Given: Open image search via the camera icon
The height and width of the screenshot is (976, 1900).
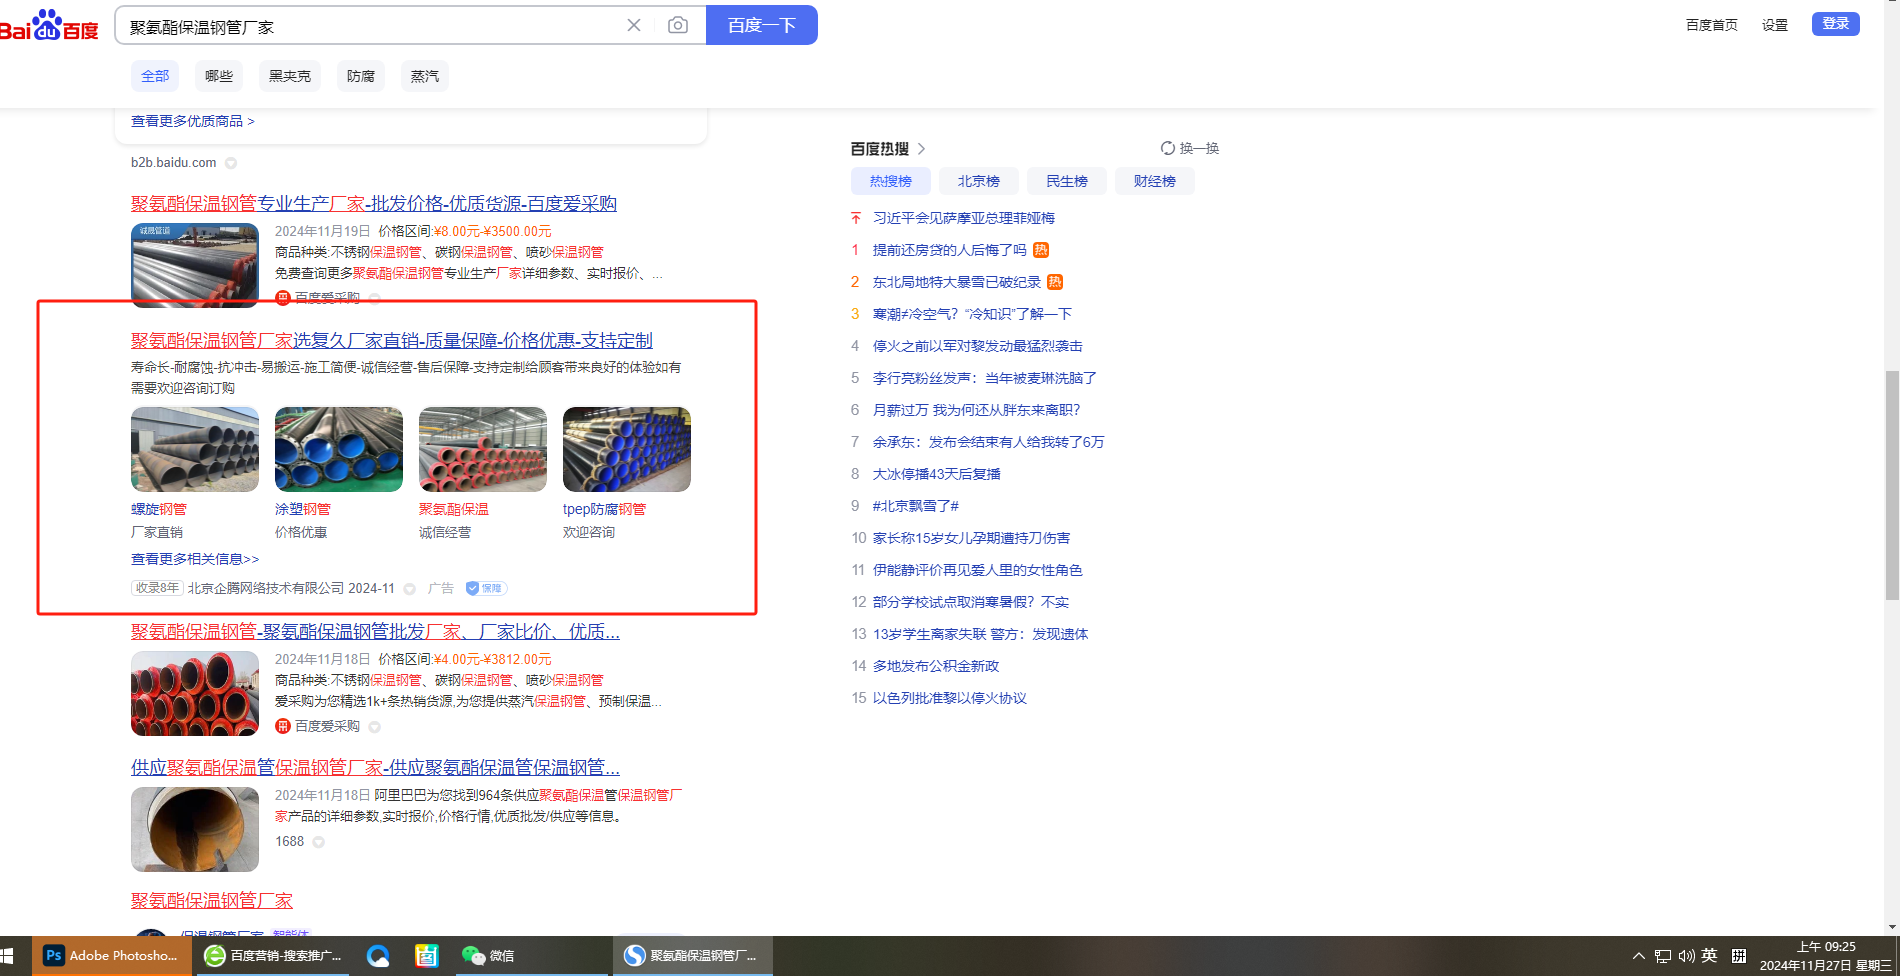Looking at the screenshot, I should click(678, 25).
